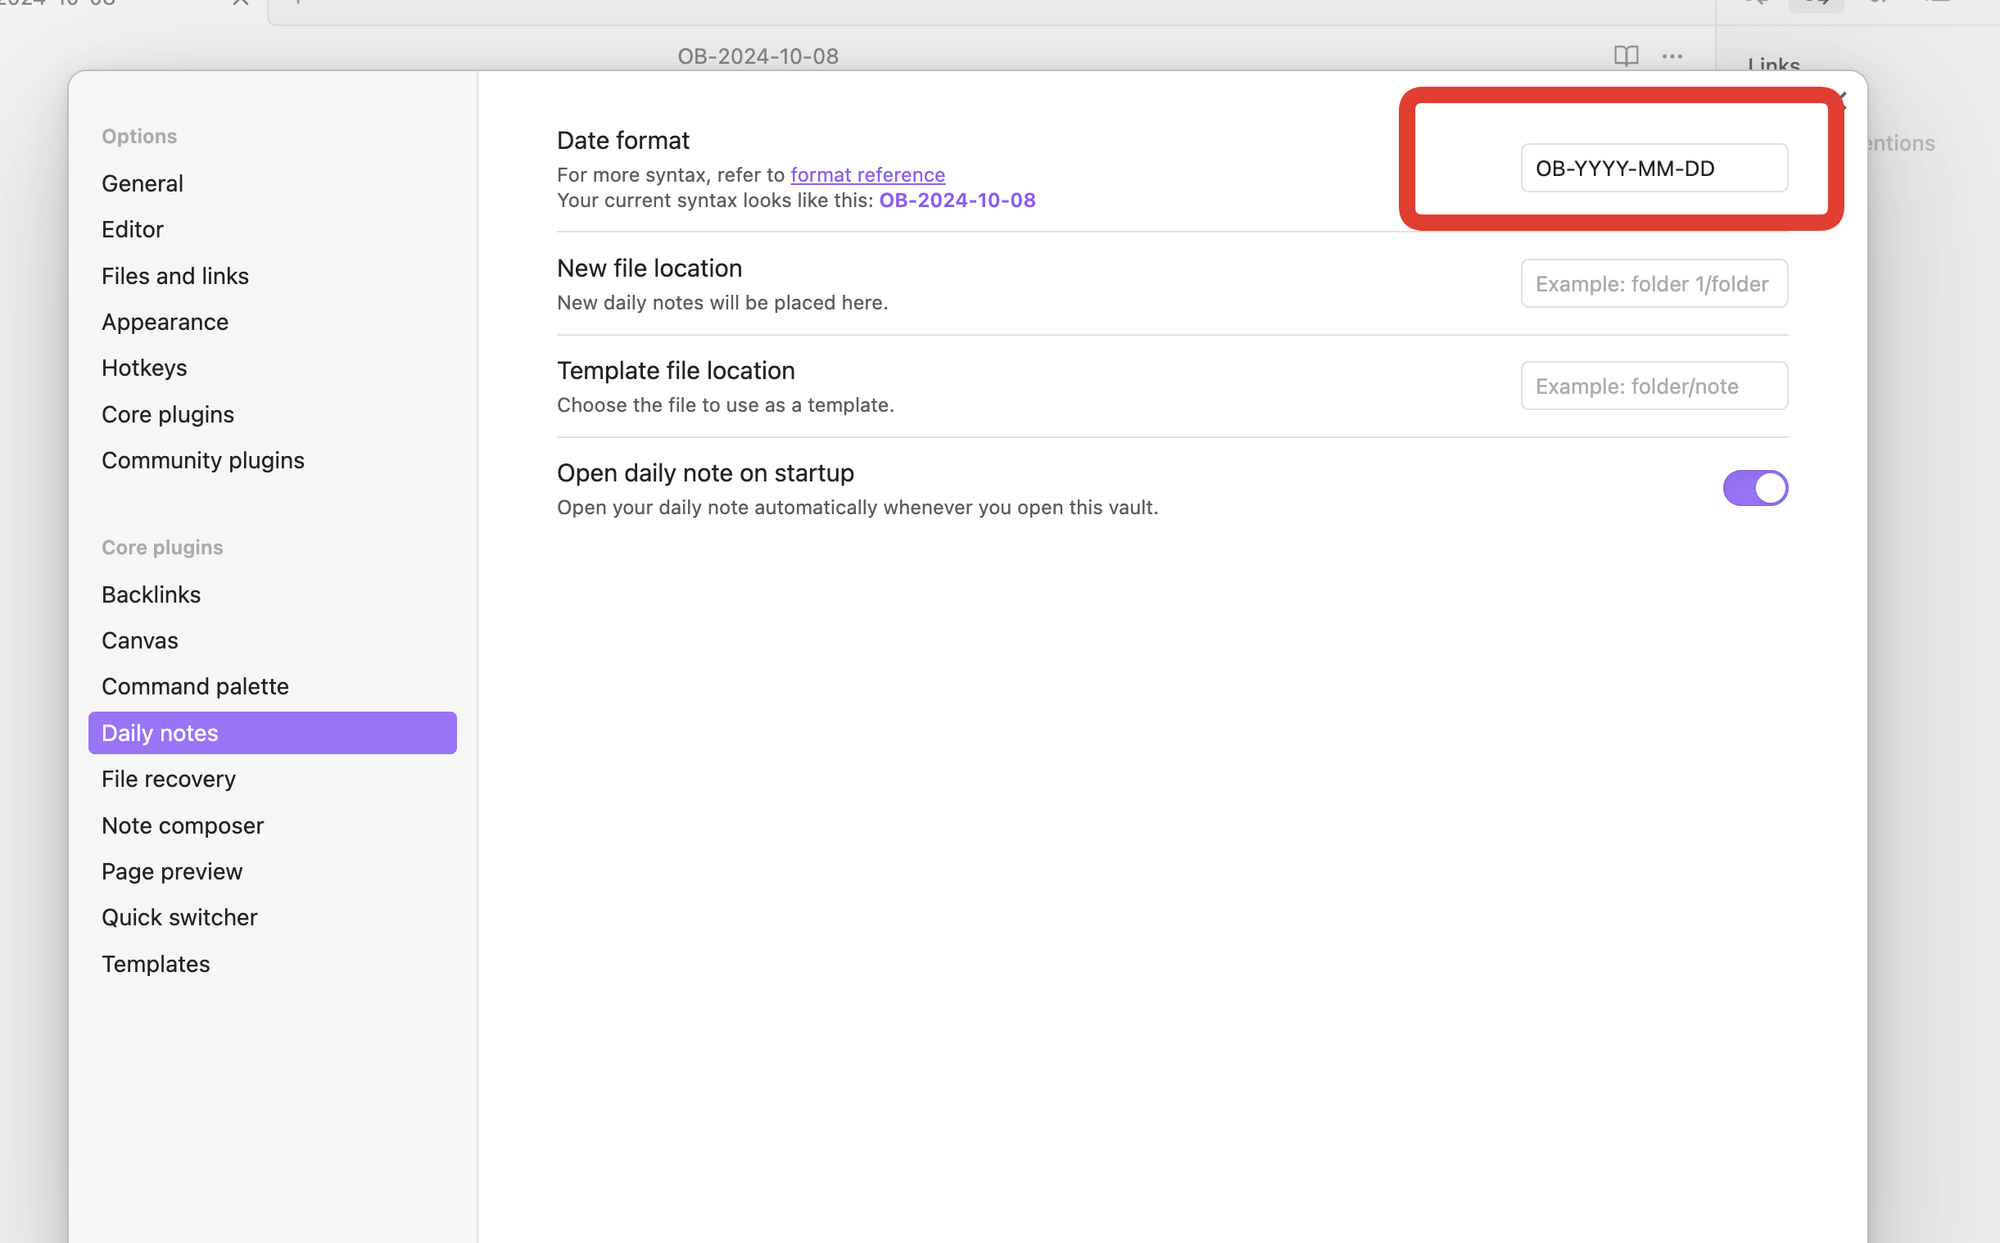This screenshot has height=1243, width=2000.
Task: Click the New file location field
Action: (x=1653, y=284)
